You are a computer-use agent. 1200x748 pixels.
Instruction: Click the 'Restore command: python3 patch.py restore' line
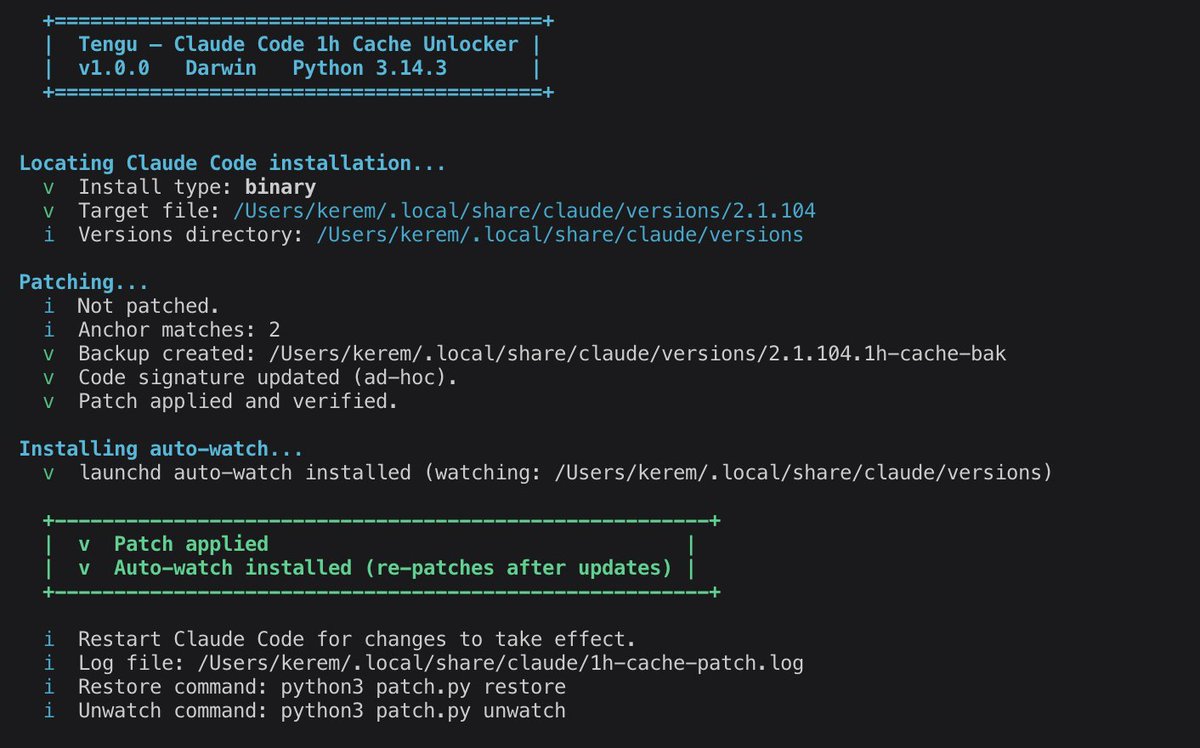(x=322, y=687)
